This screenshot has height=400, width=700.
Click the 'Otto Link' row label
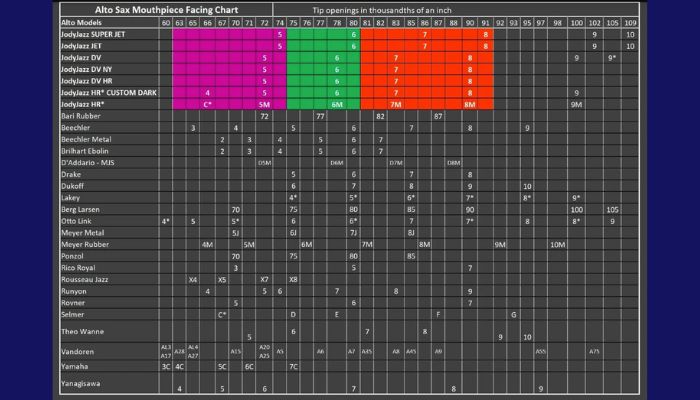pos(76,221)
